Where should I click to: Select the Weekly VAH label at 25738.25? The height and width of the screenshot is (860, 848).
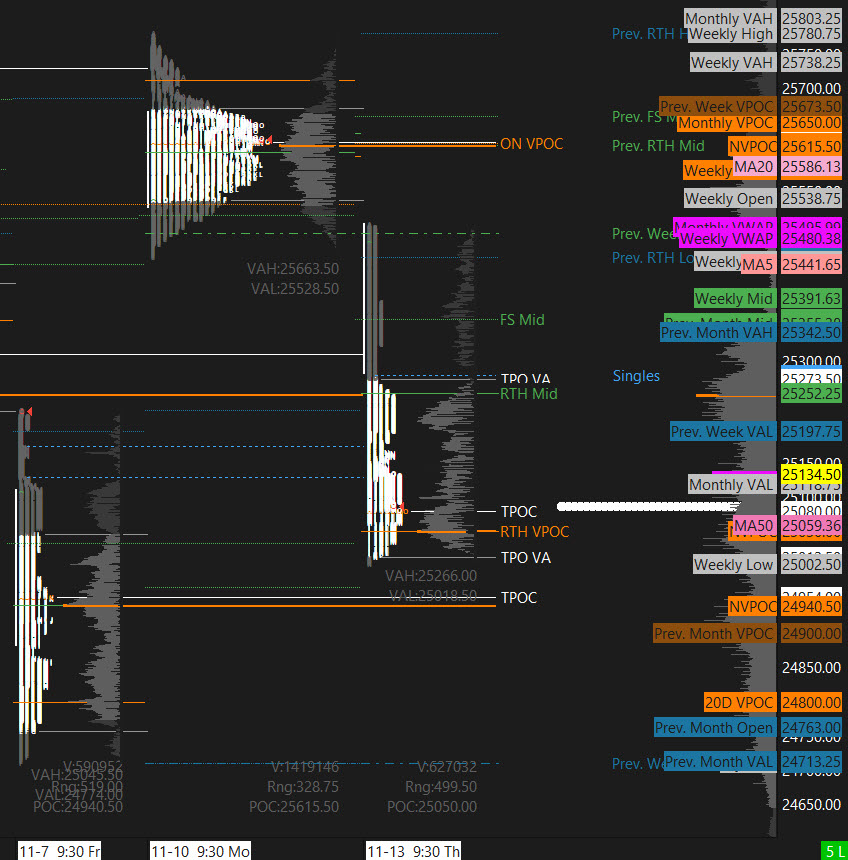pos(732,62)
